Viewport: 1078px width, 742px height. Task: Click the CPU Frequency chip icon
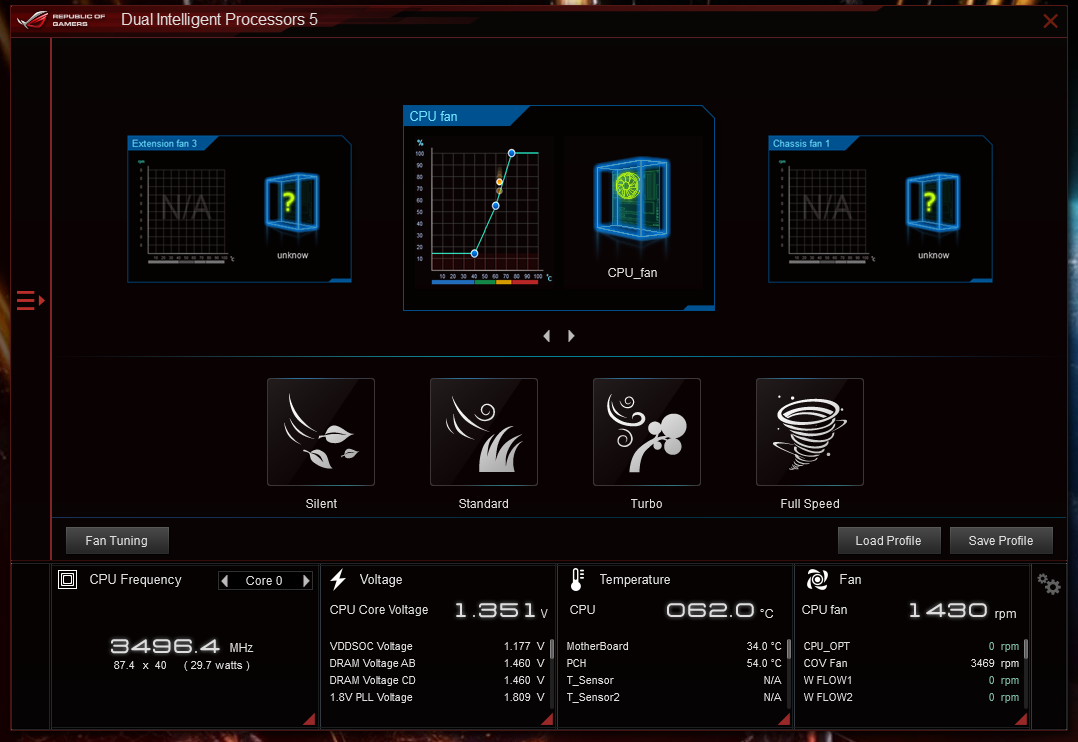point(67,580)
